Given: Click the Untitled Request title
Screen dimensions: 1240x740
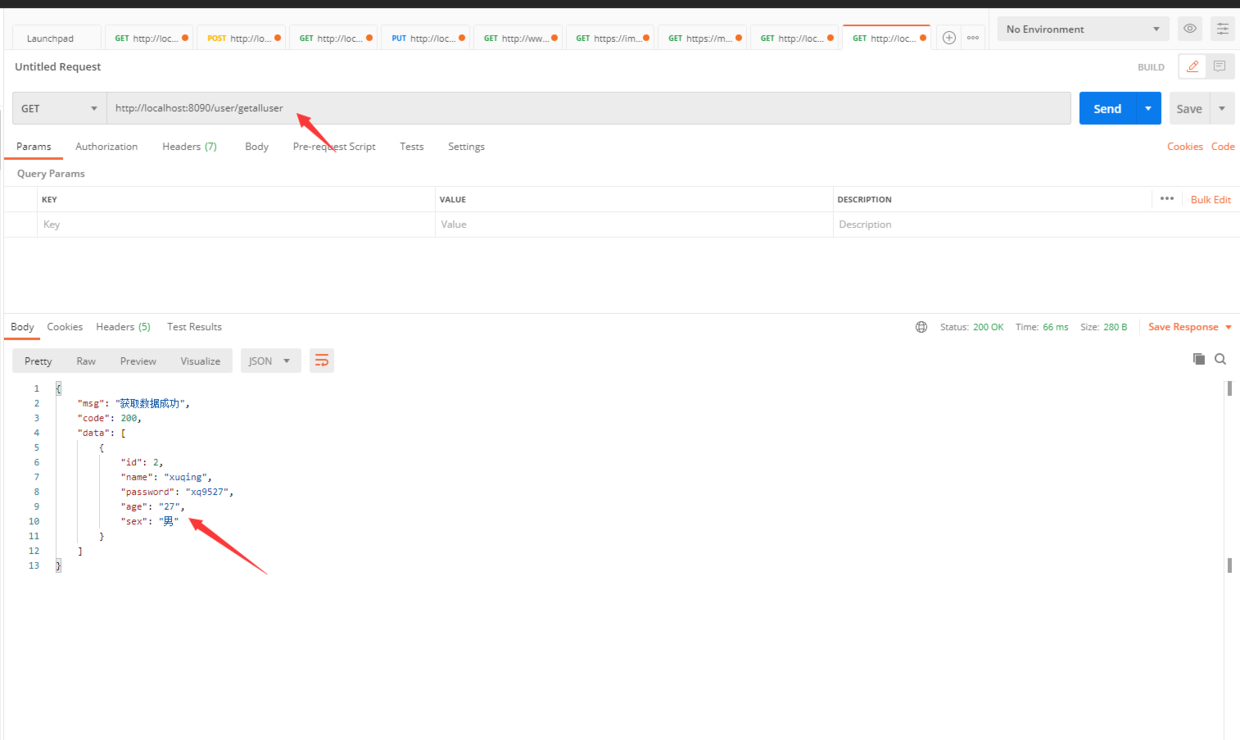Looking at the screenshot, I should point(58,67).
